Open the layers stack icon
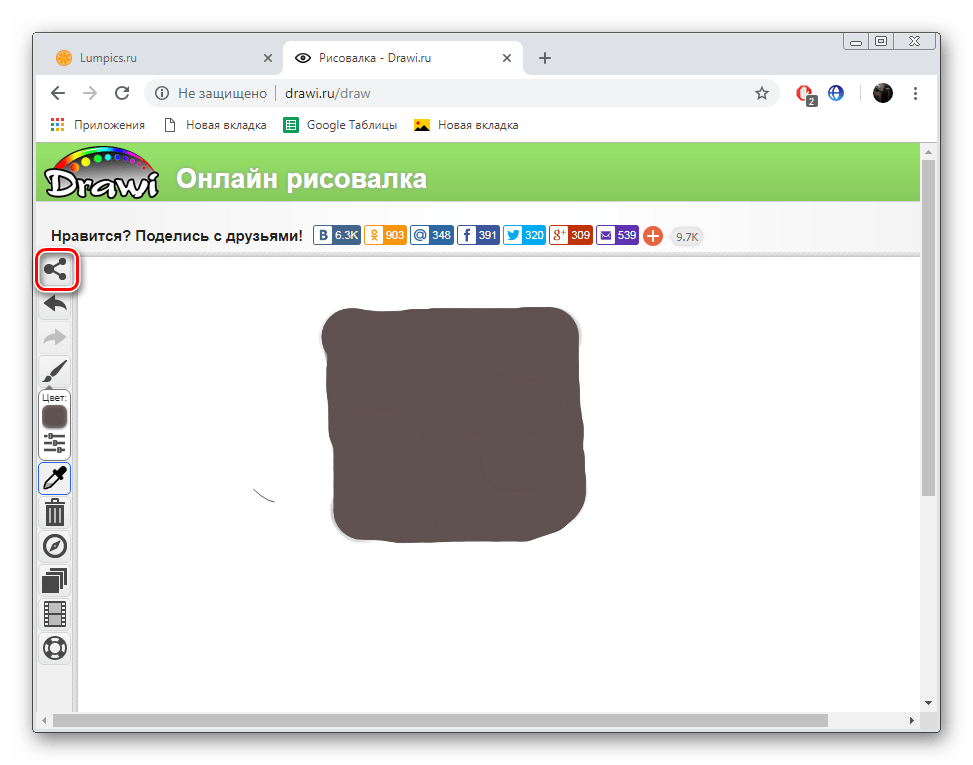This screenshot has width=973, height=765. [55, 580]
